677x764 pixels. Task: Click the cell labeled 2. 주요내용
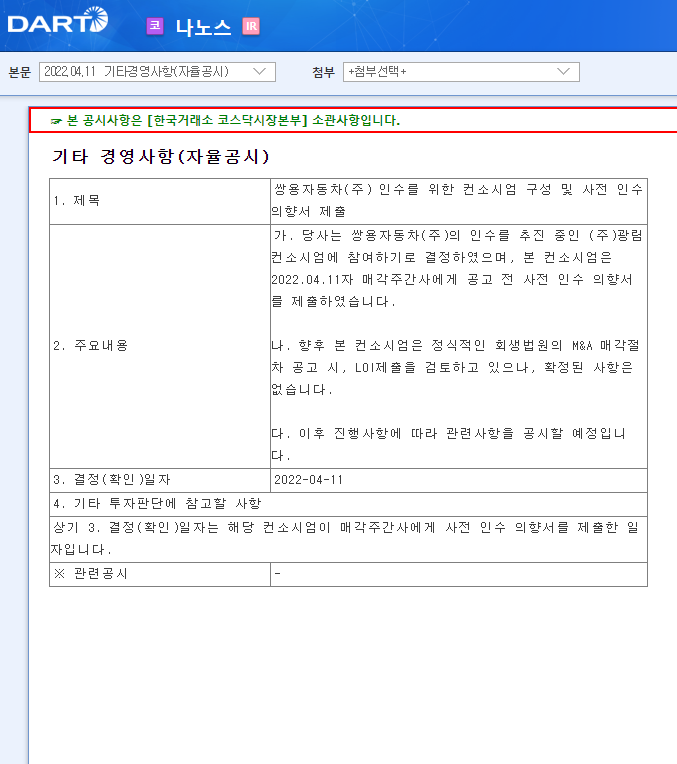pyautogui.click(x=160, y=346)
